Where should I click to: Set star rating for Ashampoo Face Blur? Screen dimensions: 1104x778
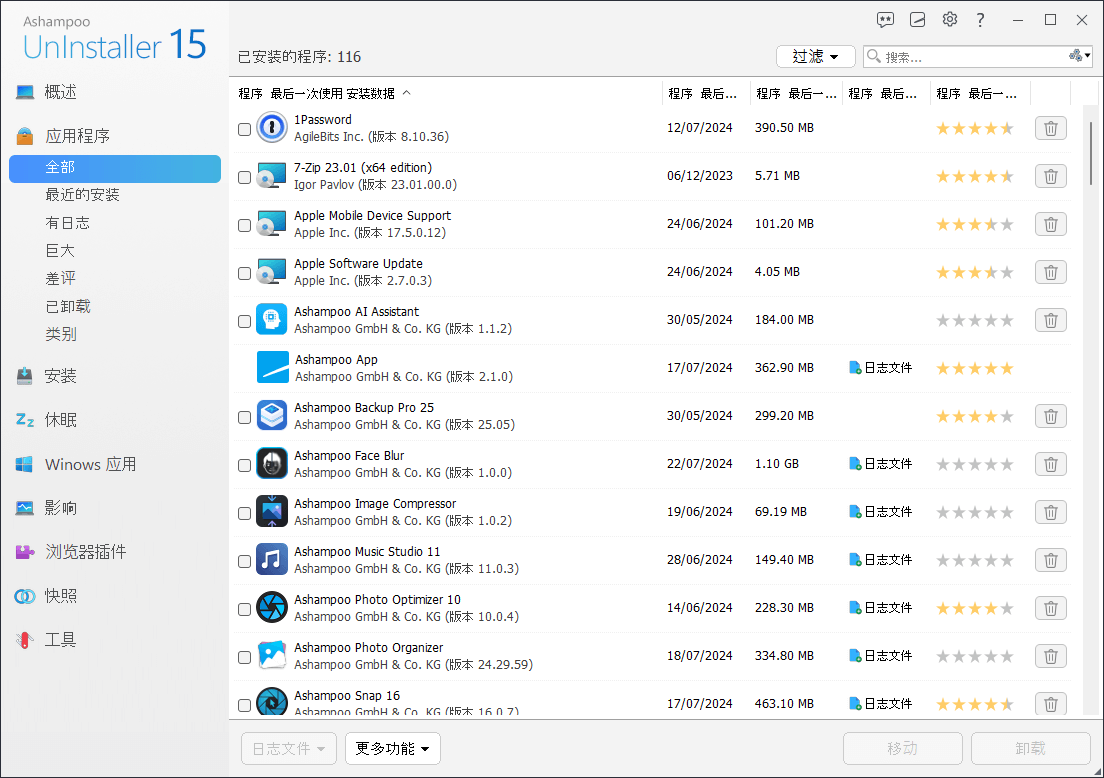click(974, 465)
